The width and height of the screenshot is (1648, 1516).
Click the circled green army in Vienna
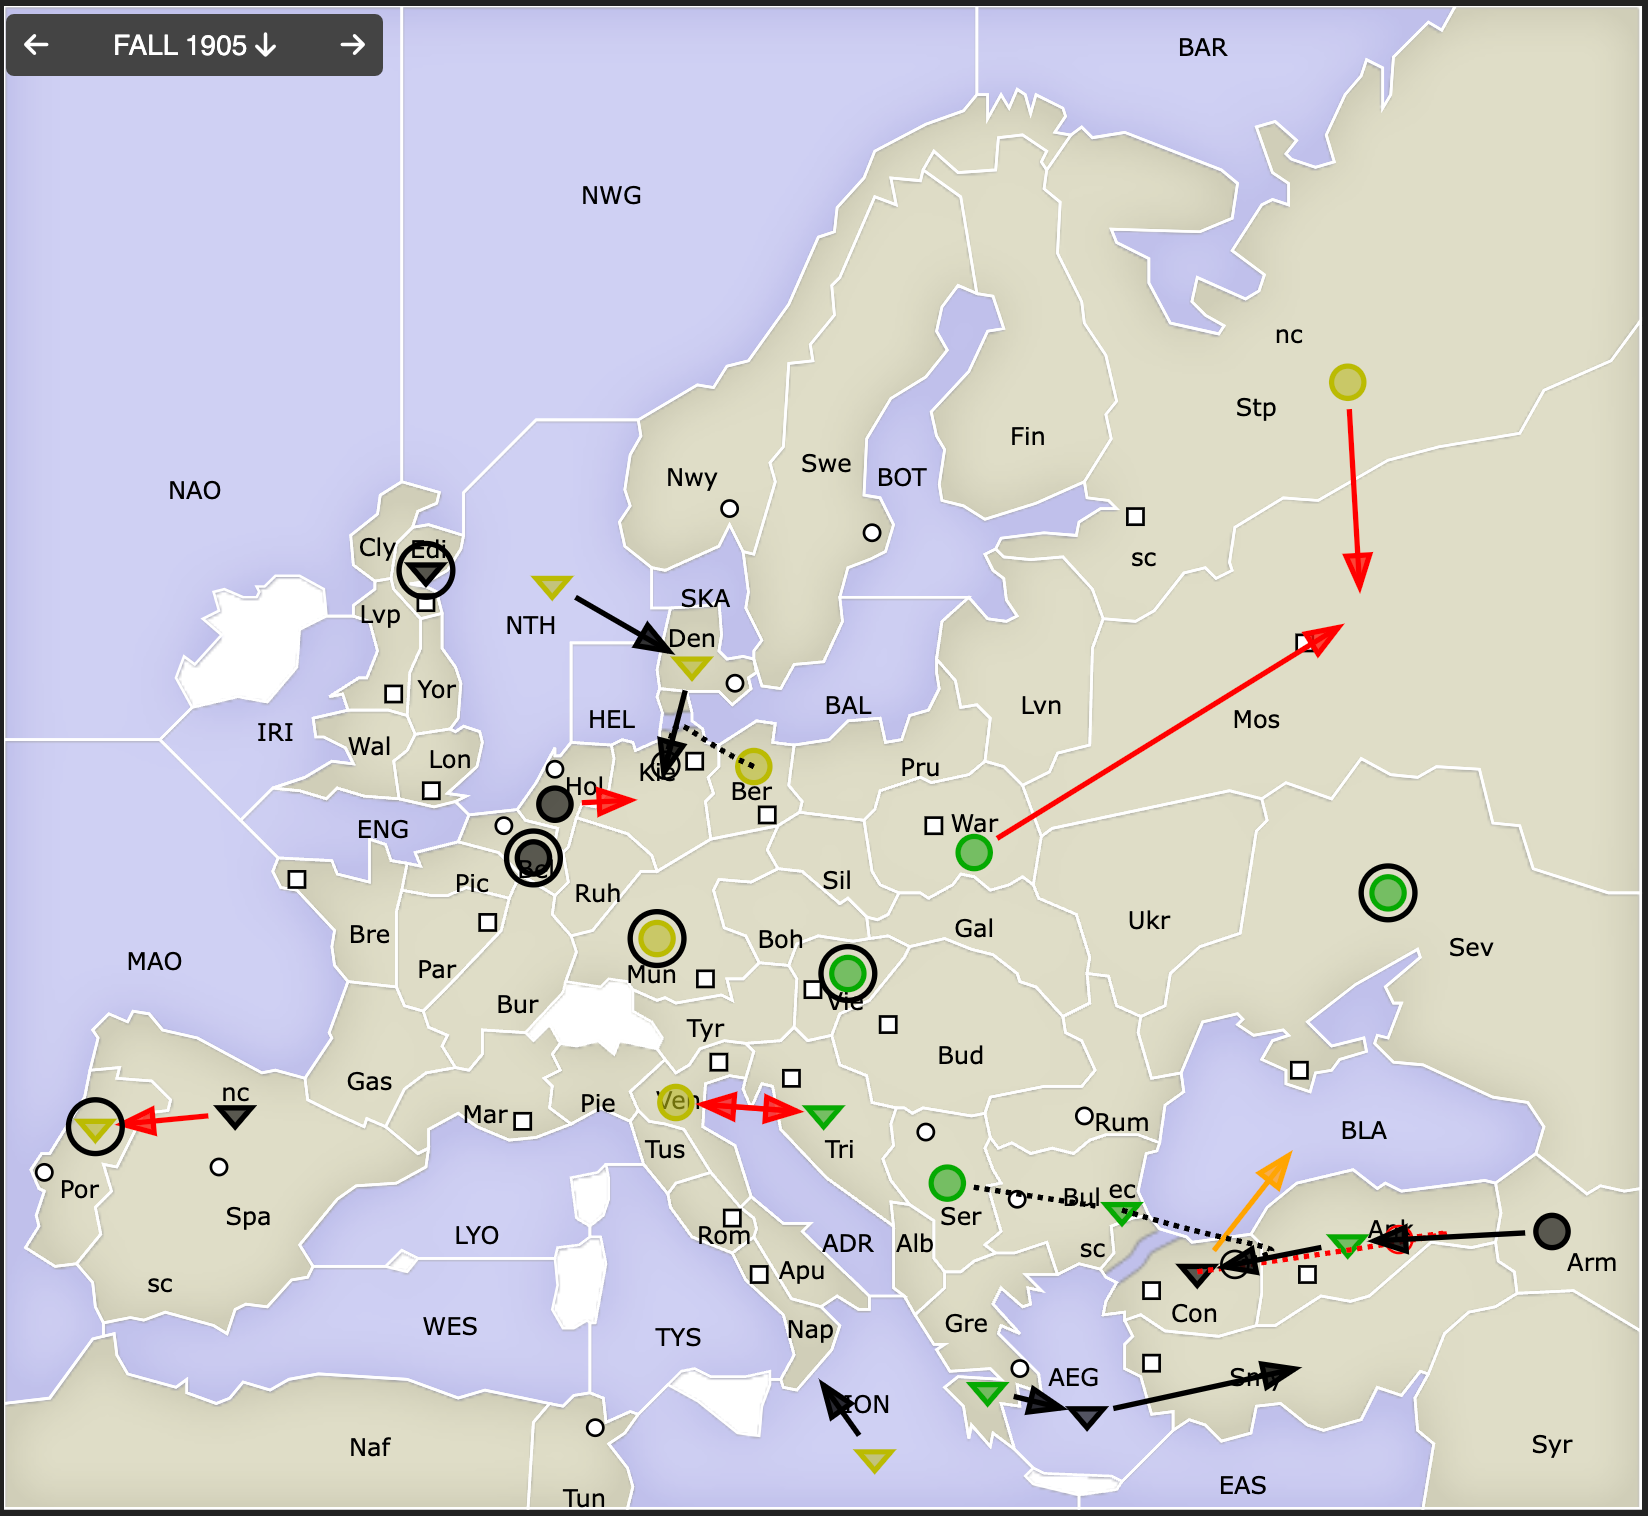click(x=847, y=972)
